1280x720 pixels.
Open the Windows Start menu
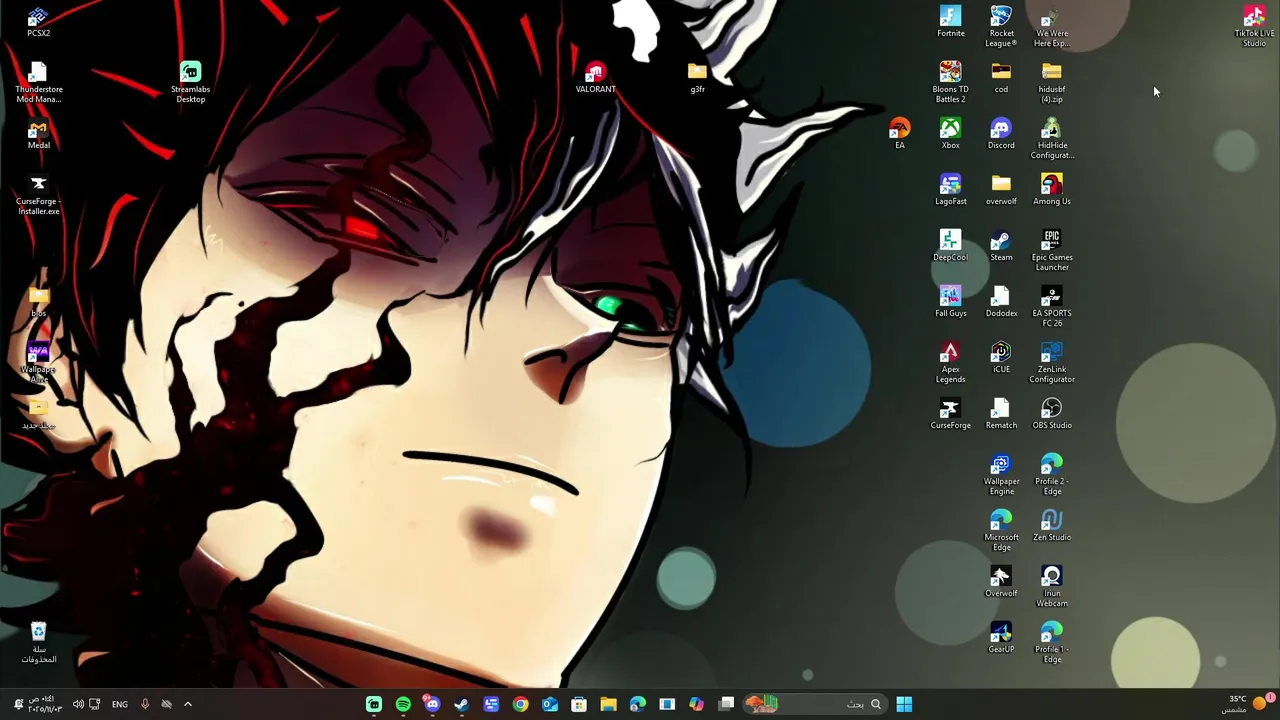coord(904,704)
